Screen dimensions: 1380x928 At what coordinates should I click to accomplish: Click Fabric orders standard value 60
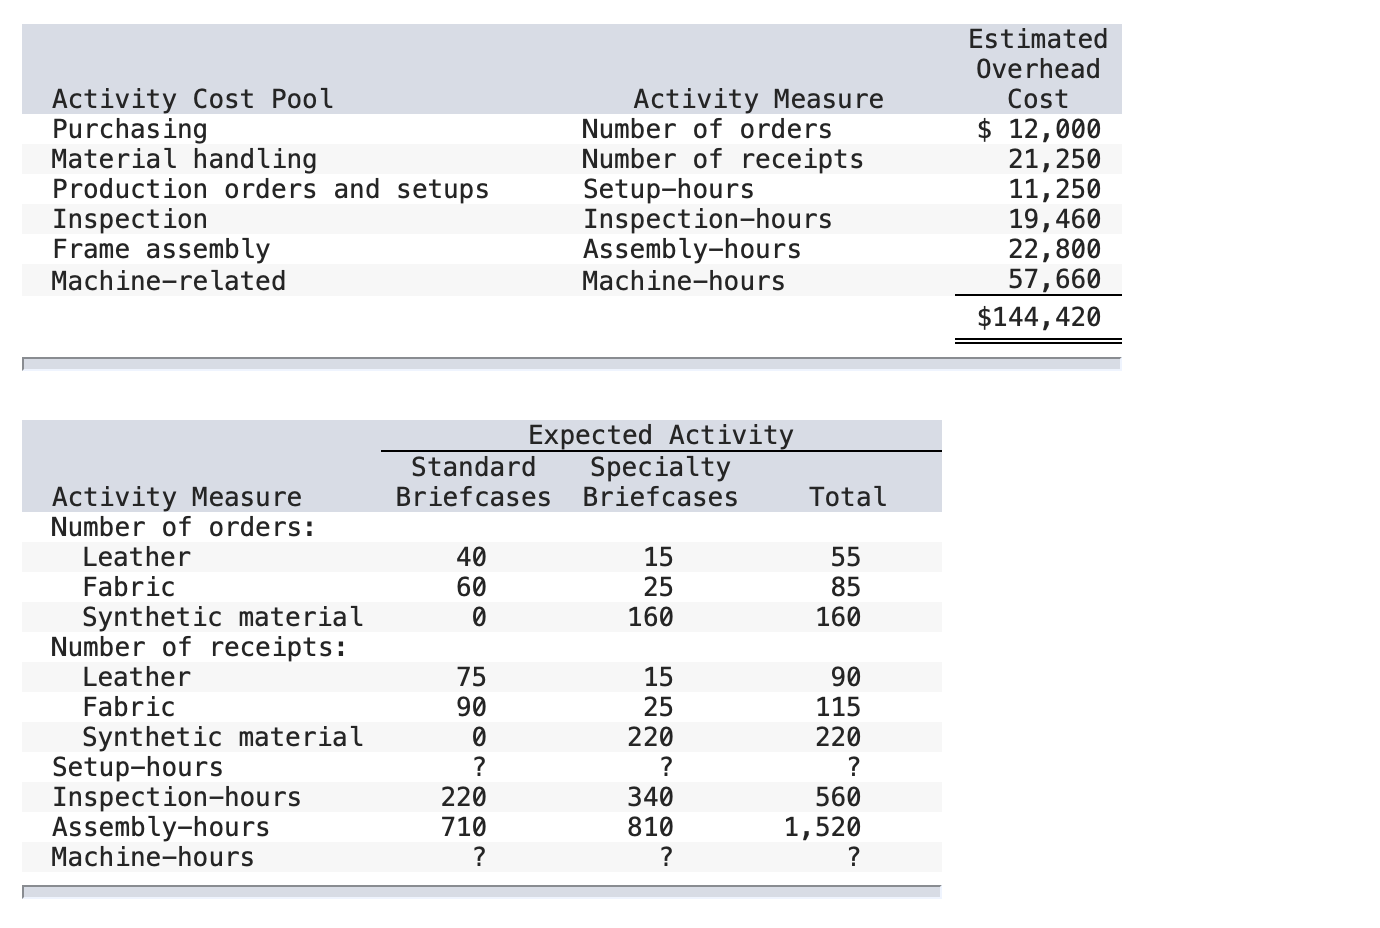click(471, 587)
